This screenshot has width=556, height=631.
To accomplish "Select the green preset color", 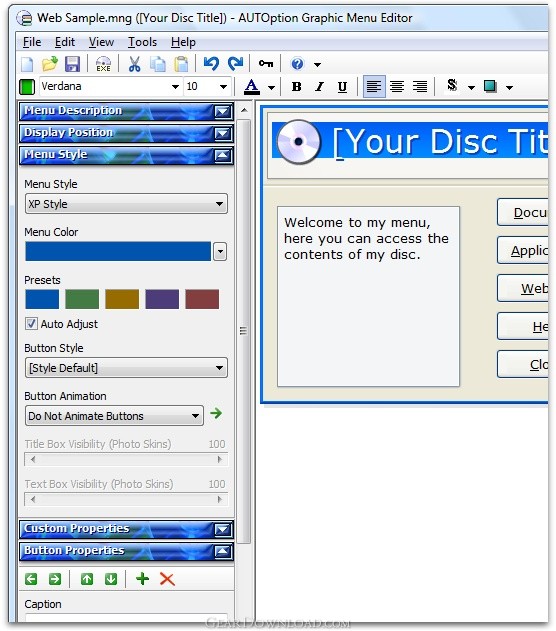I will coord(82,299).
